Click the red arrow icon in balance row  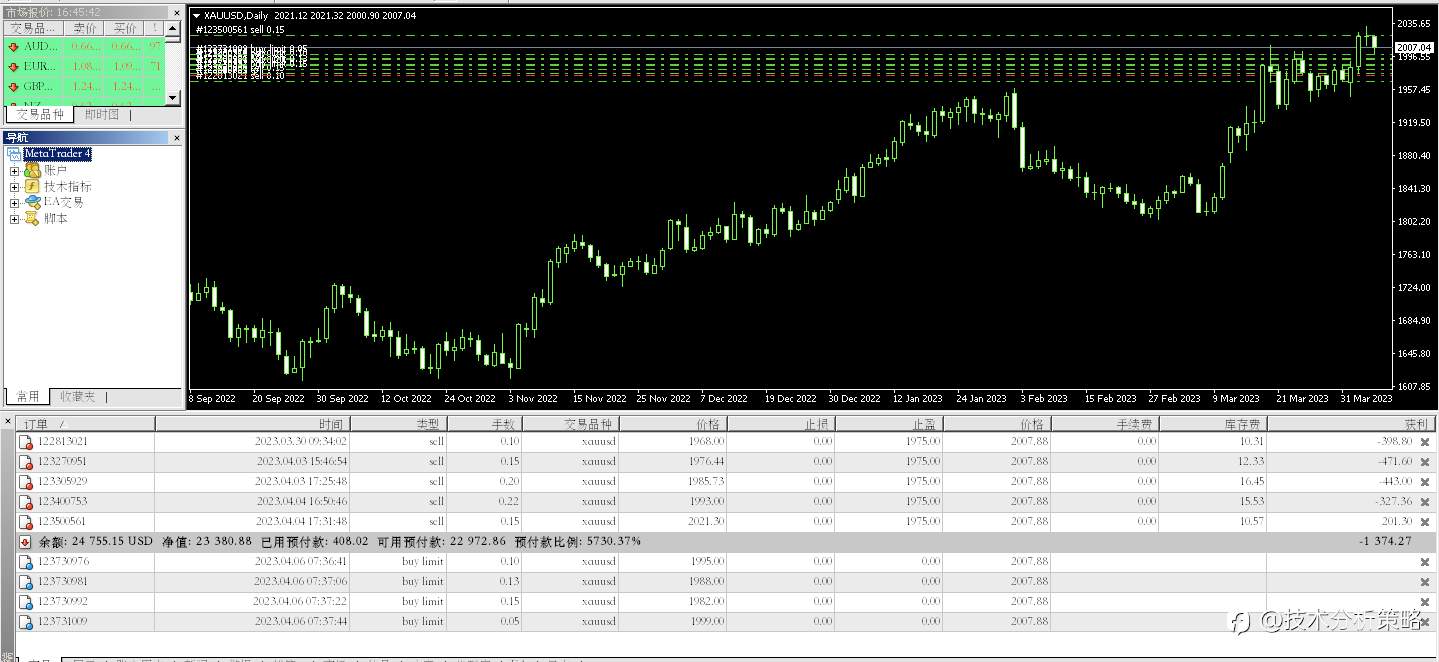(26, 541)
